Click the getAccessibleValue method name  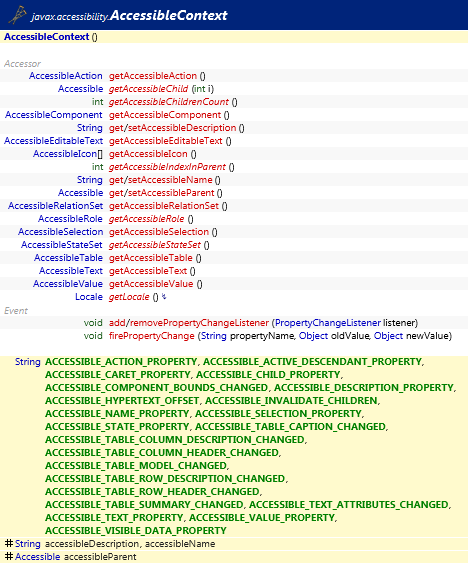click(151, 284)
